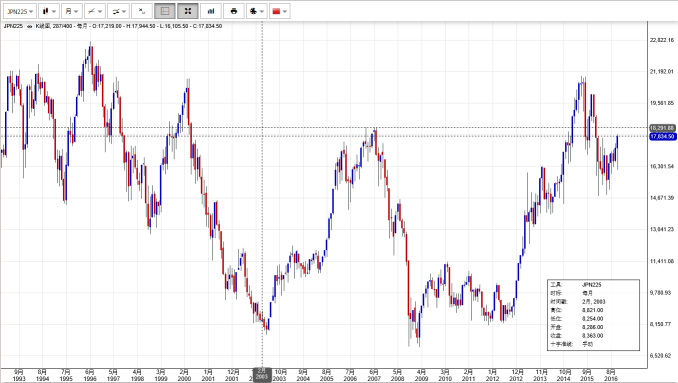This screenshot has height=383, width=678.
Task: Open the line drawing tools dropdown
Action: 95,11
